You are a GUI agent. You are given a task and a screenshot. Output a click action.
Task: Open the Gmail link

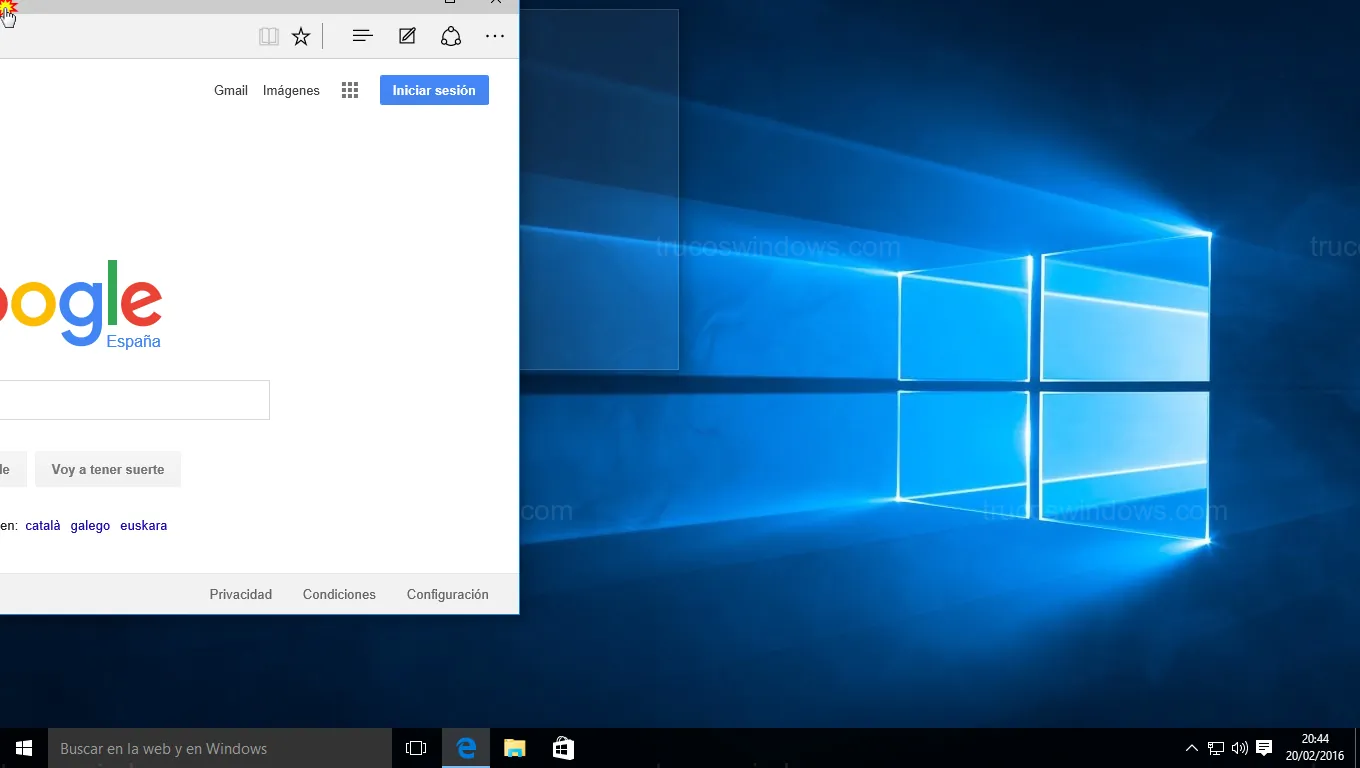[230, 90]
